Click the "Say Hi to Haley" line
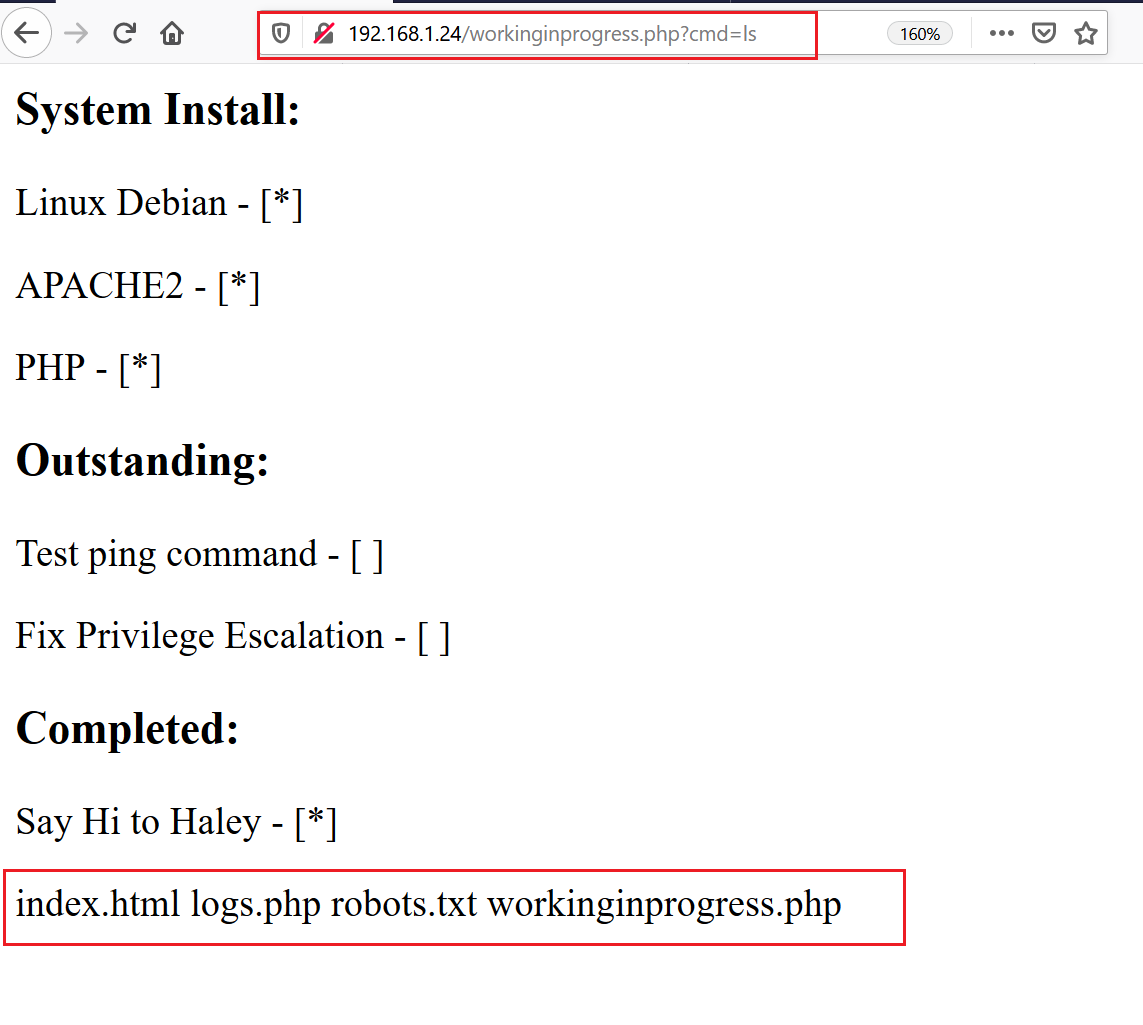 176,822
